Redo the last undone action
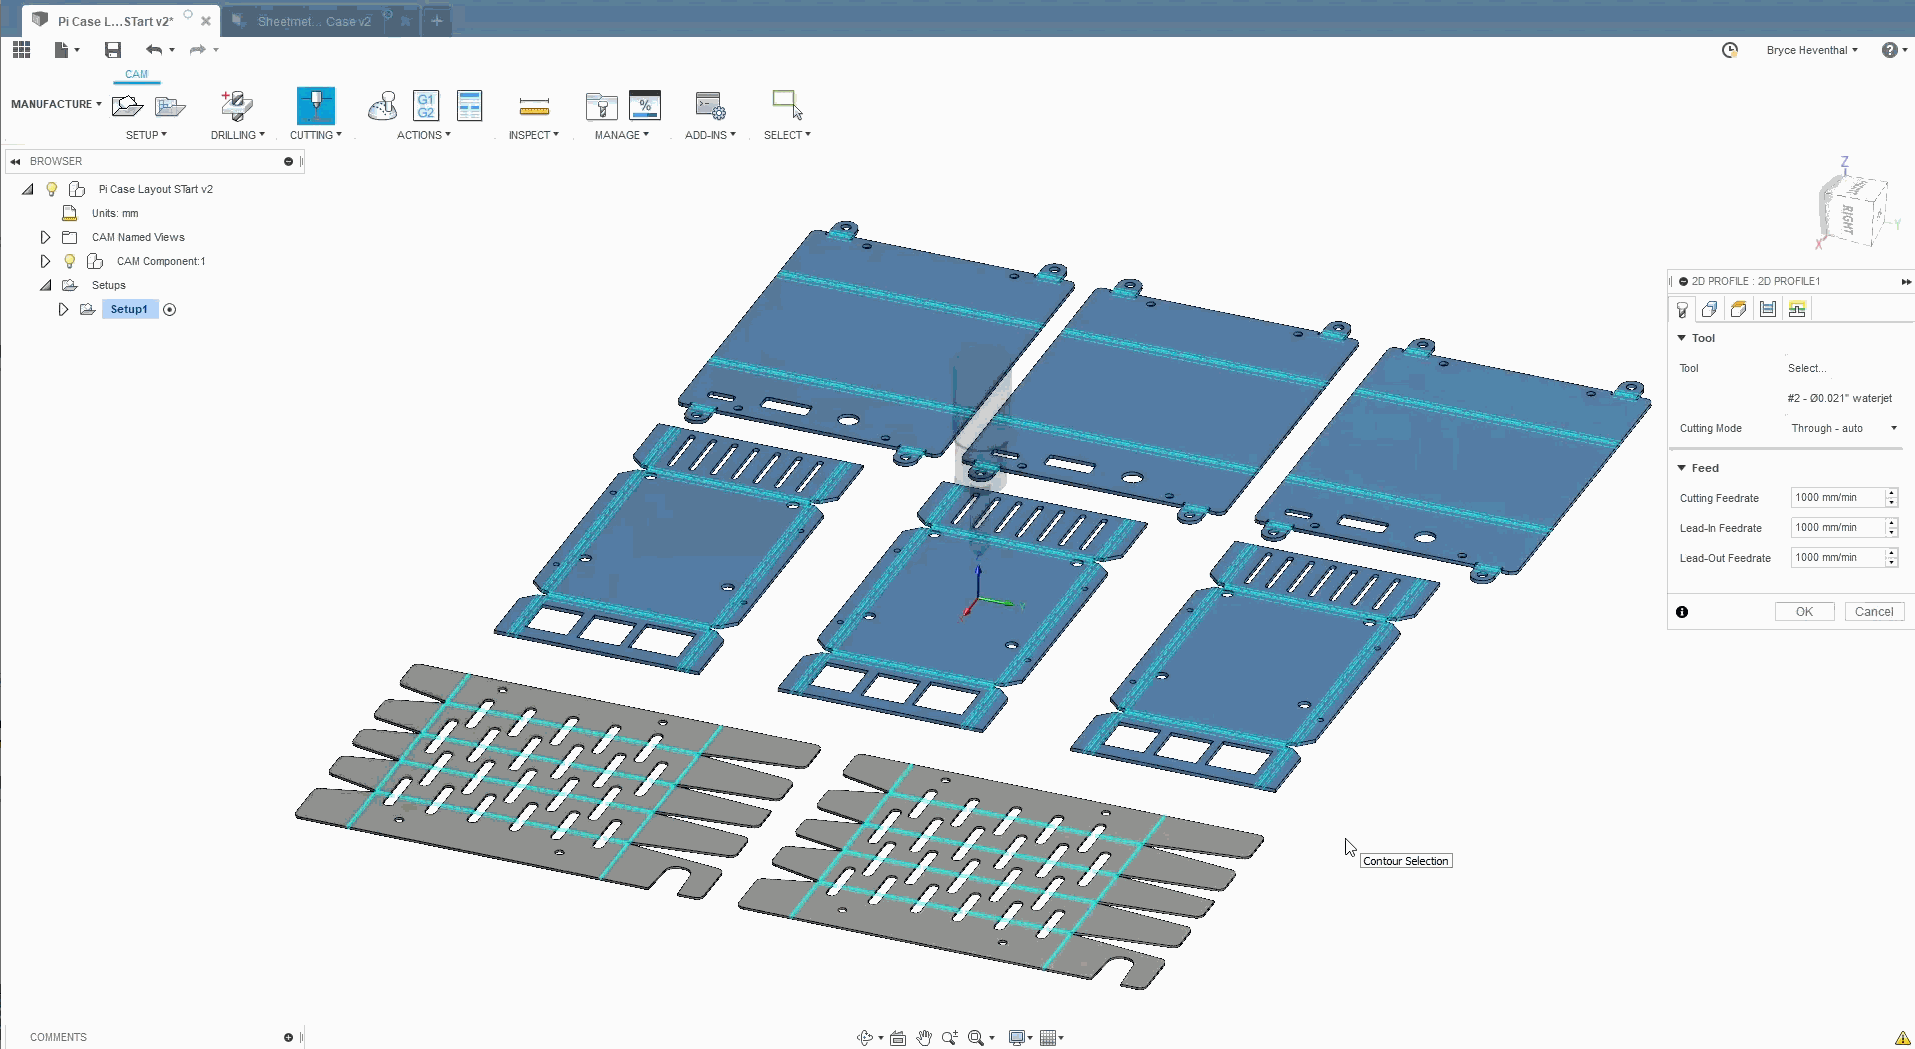 (x=198, y=50)
